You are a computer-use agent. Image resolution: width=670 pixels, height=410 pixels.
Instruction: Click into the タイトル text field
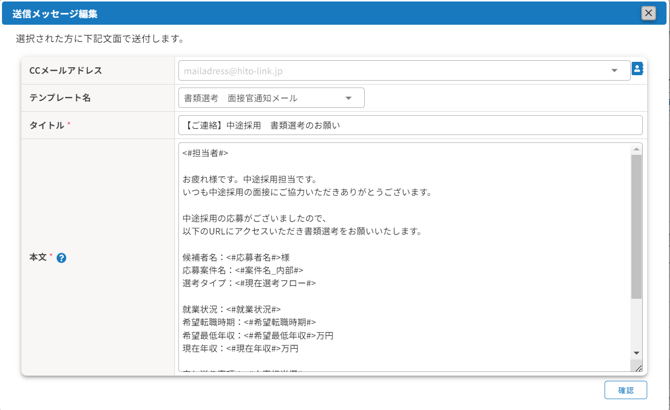pyautogui.click(x=410, y=125)
